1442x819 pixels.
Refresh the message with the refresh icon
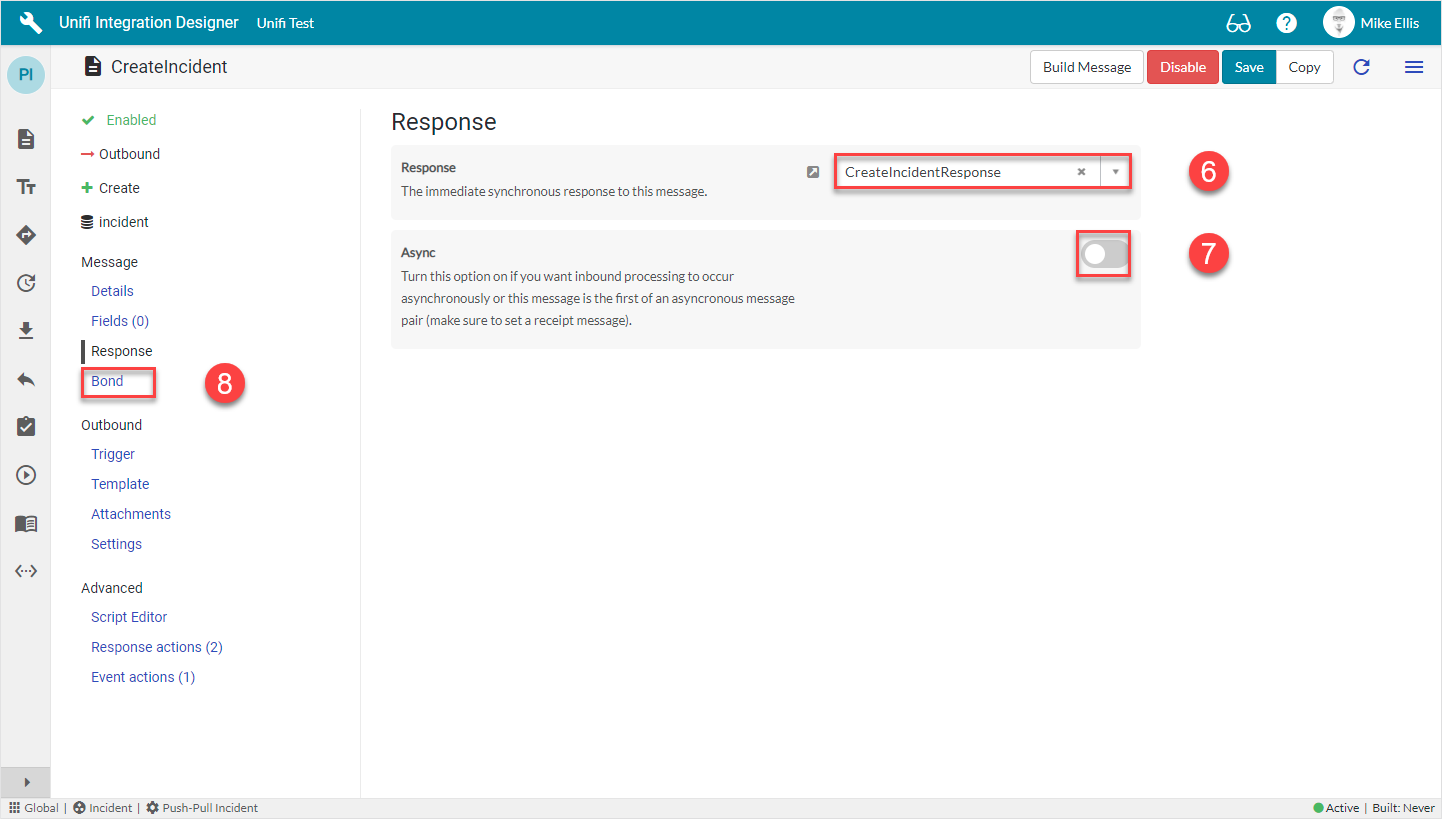coord(1361,67)
